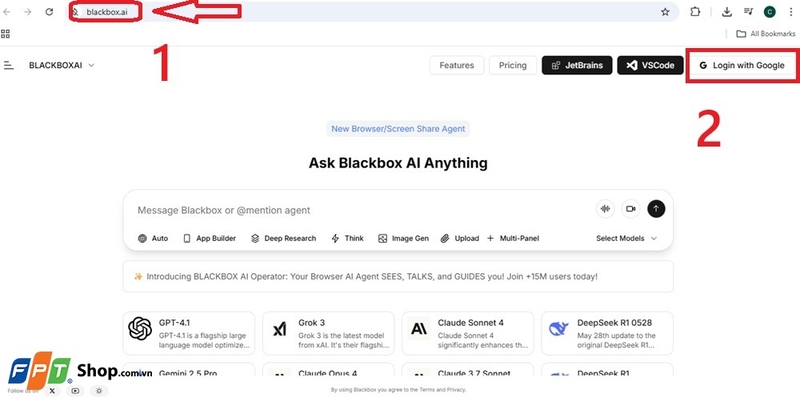Select the Auto mode
800x398 pixels.
[x=153, y=238]
